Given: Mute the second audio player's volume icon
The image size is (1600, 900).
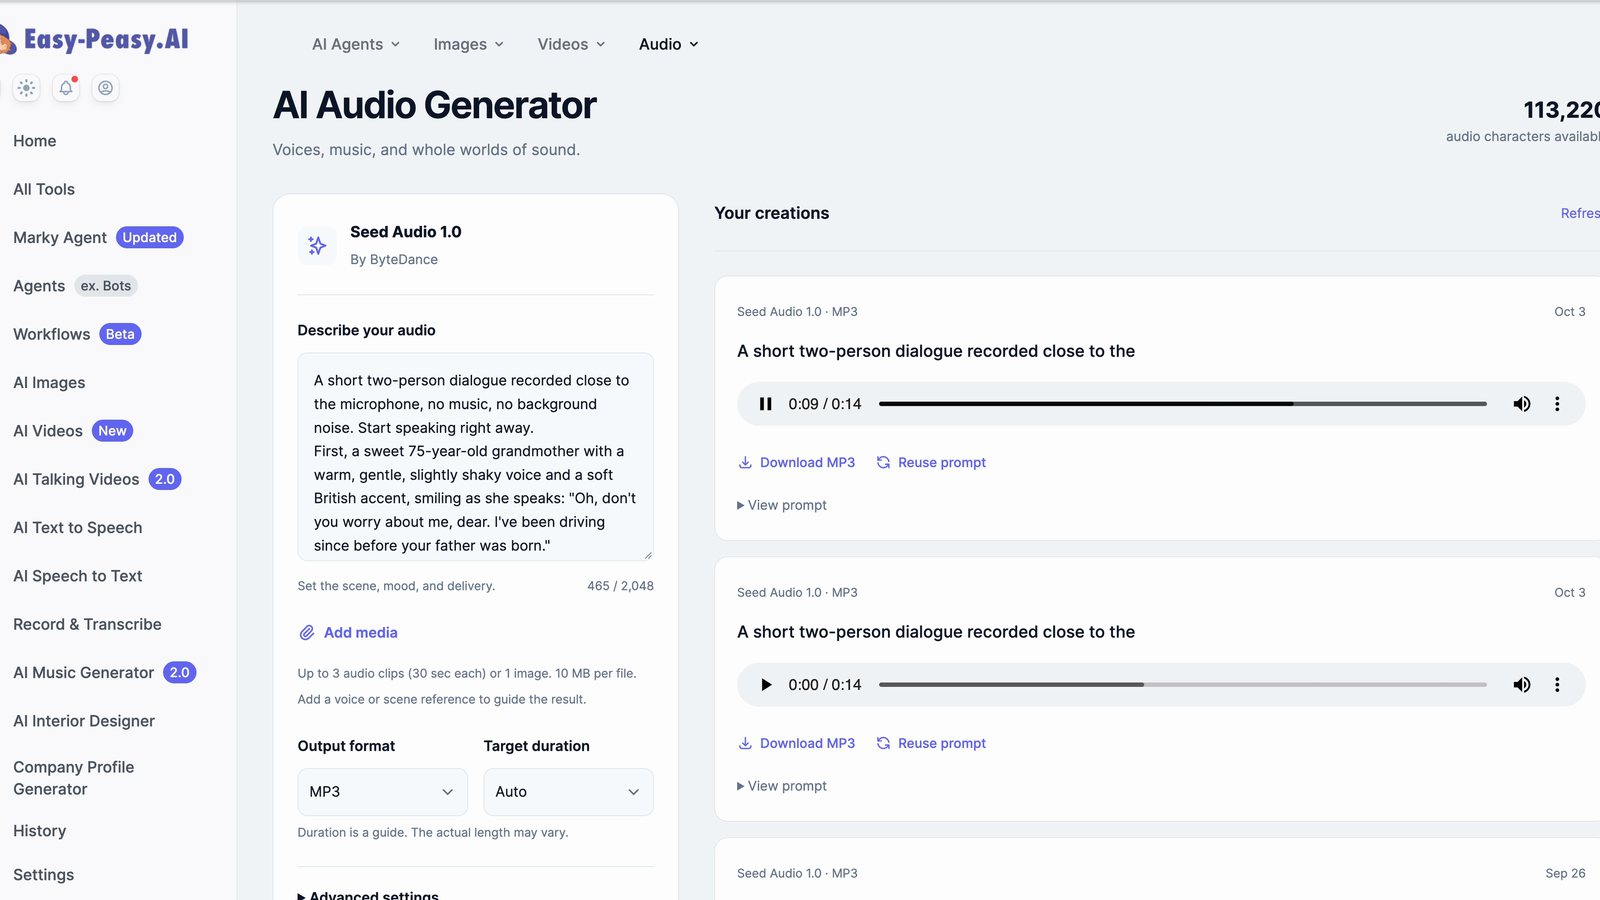Looking at the screenshot, I should coord(1522,685).
